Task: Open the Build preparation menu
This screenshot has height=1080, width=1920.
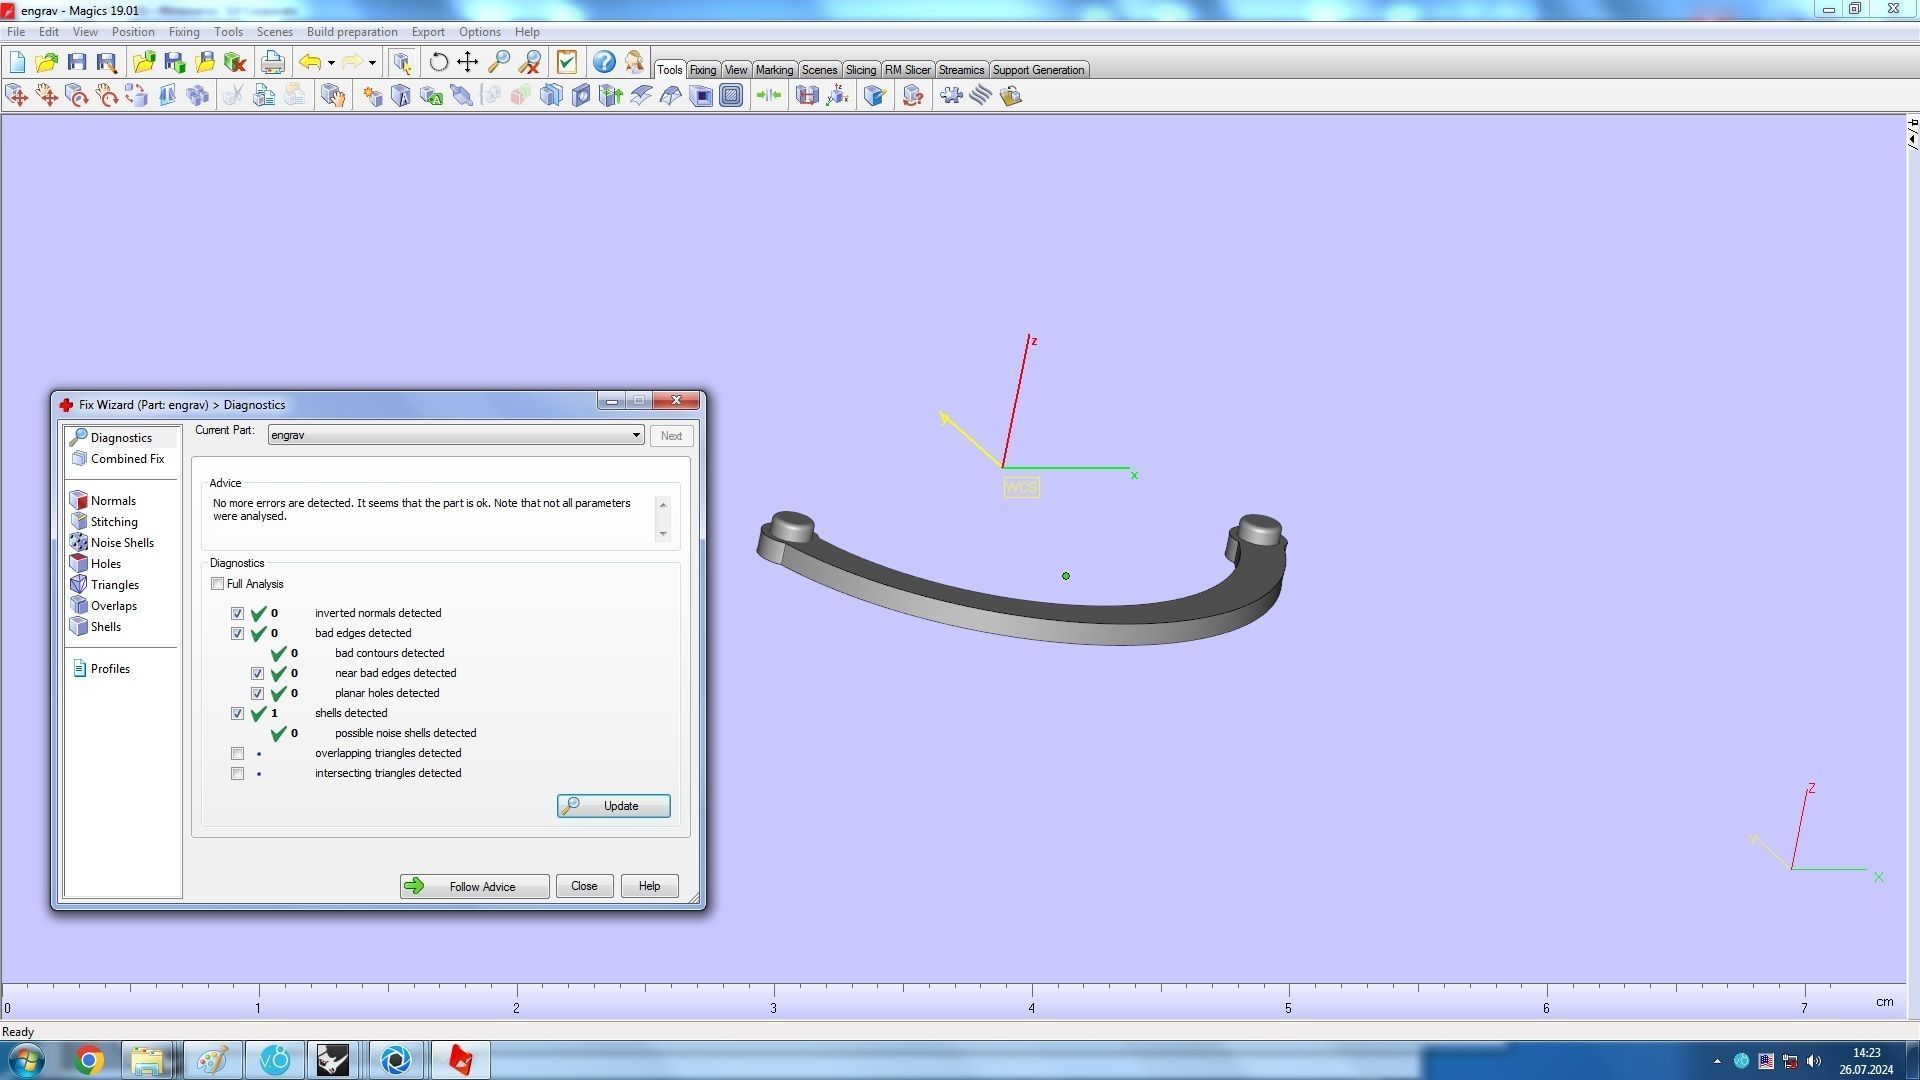Action: [x=351, y=32]
